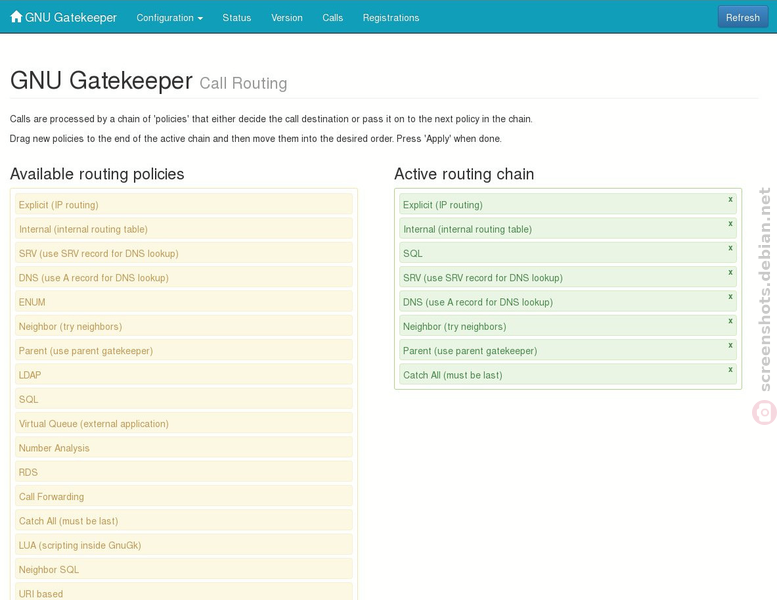Image resolution: width=777 pixels, height=600 pixels.
Task: Go to the Status page
Action: pyautogui.click(x=236, y=18)
